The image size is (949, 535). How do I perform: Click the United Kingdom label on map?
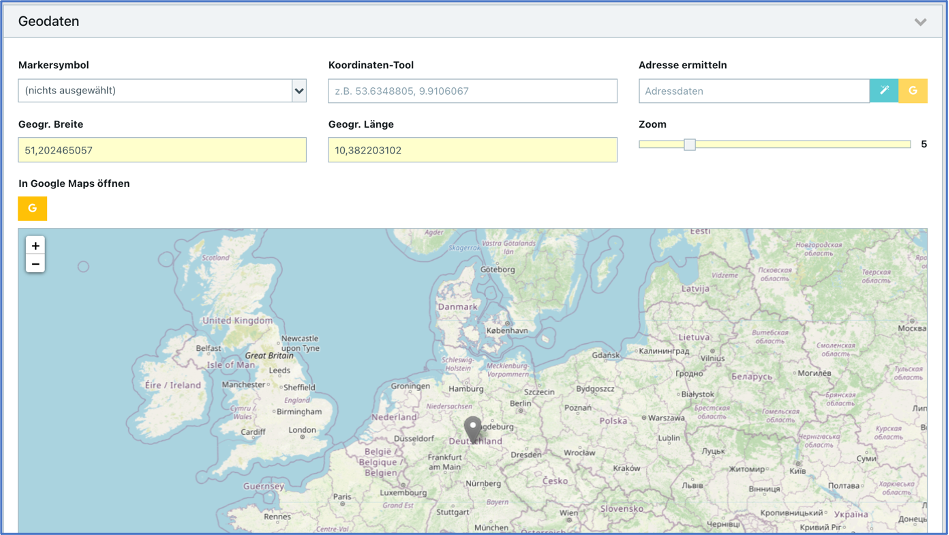[x=237, y=320]
